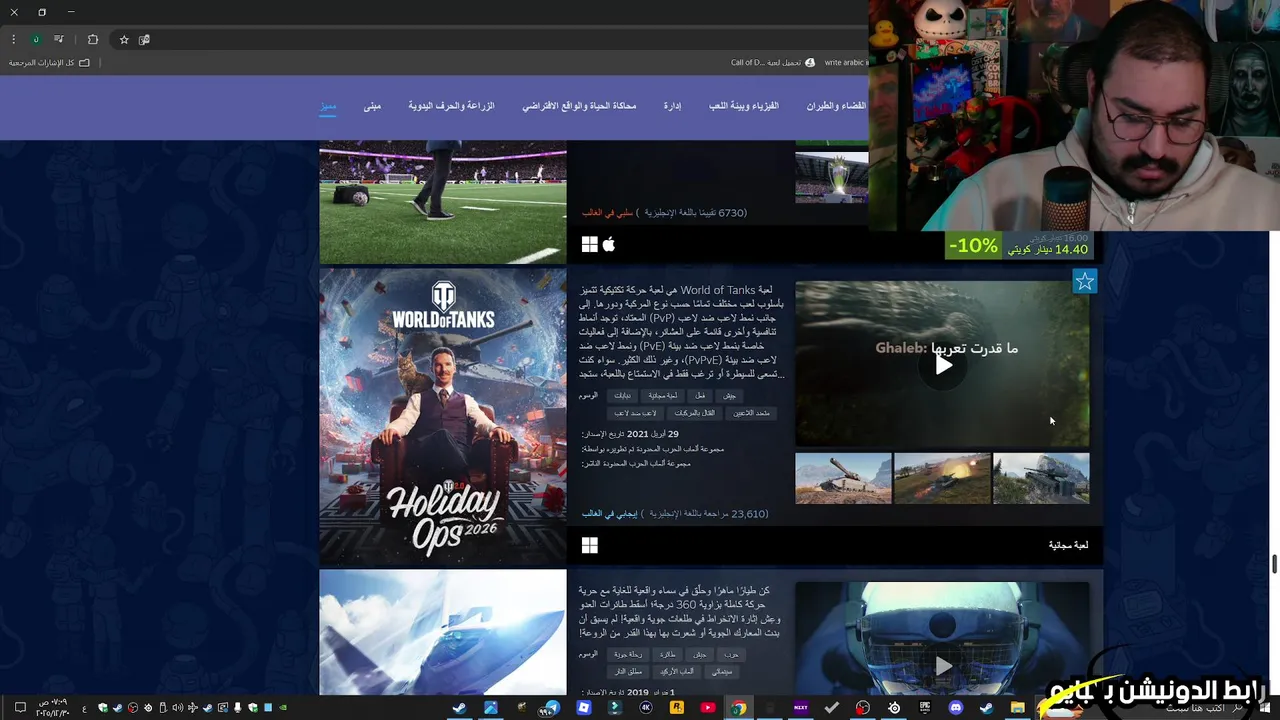1280x720 pixels.
Task: Open the Epic Games Launcher taskbar icon
Action: tap(925, 707)
